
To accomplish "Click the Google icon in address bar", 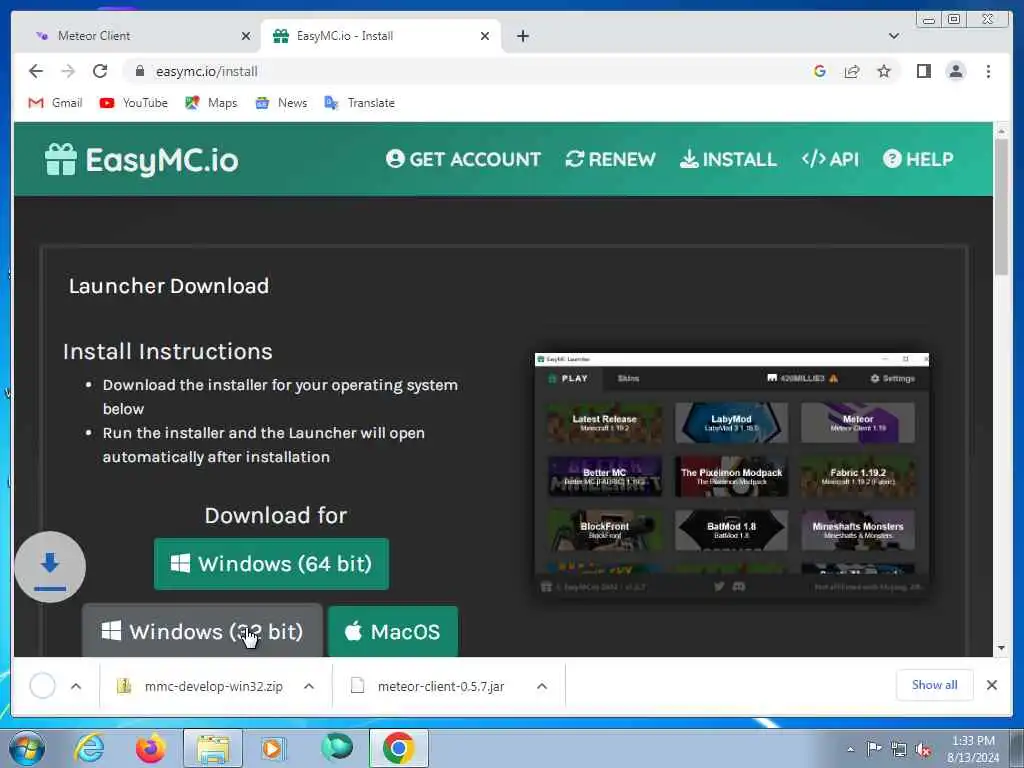I will pyautogui.click(x=820, y=71).
